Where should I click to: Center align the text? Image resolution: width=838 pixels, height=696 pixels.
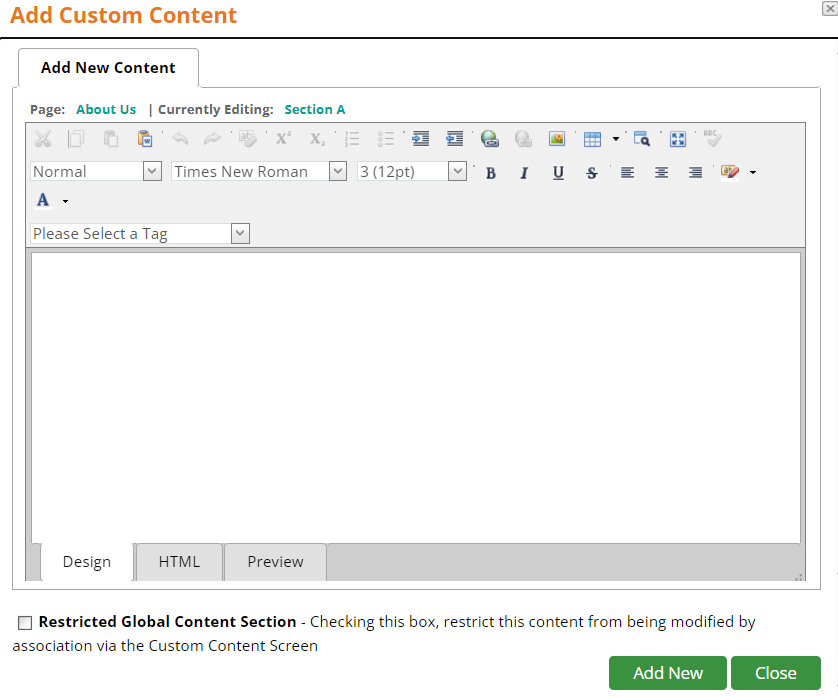[x=662, y=173]
